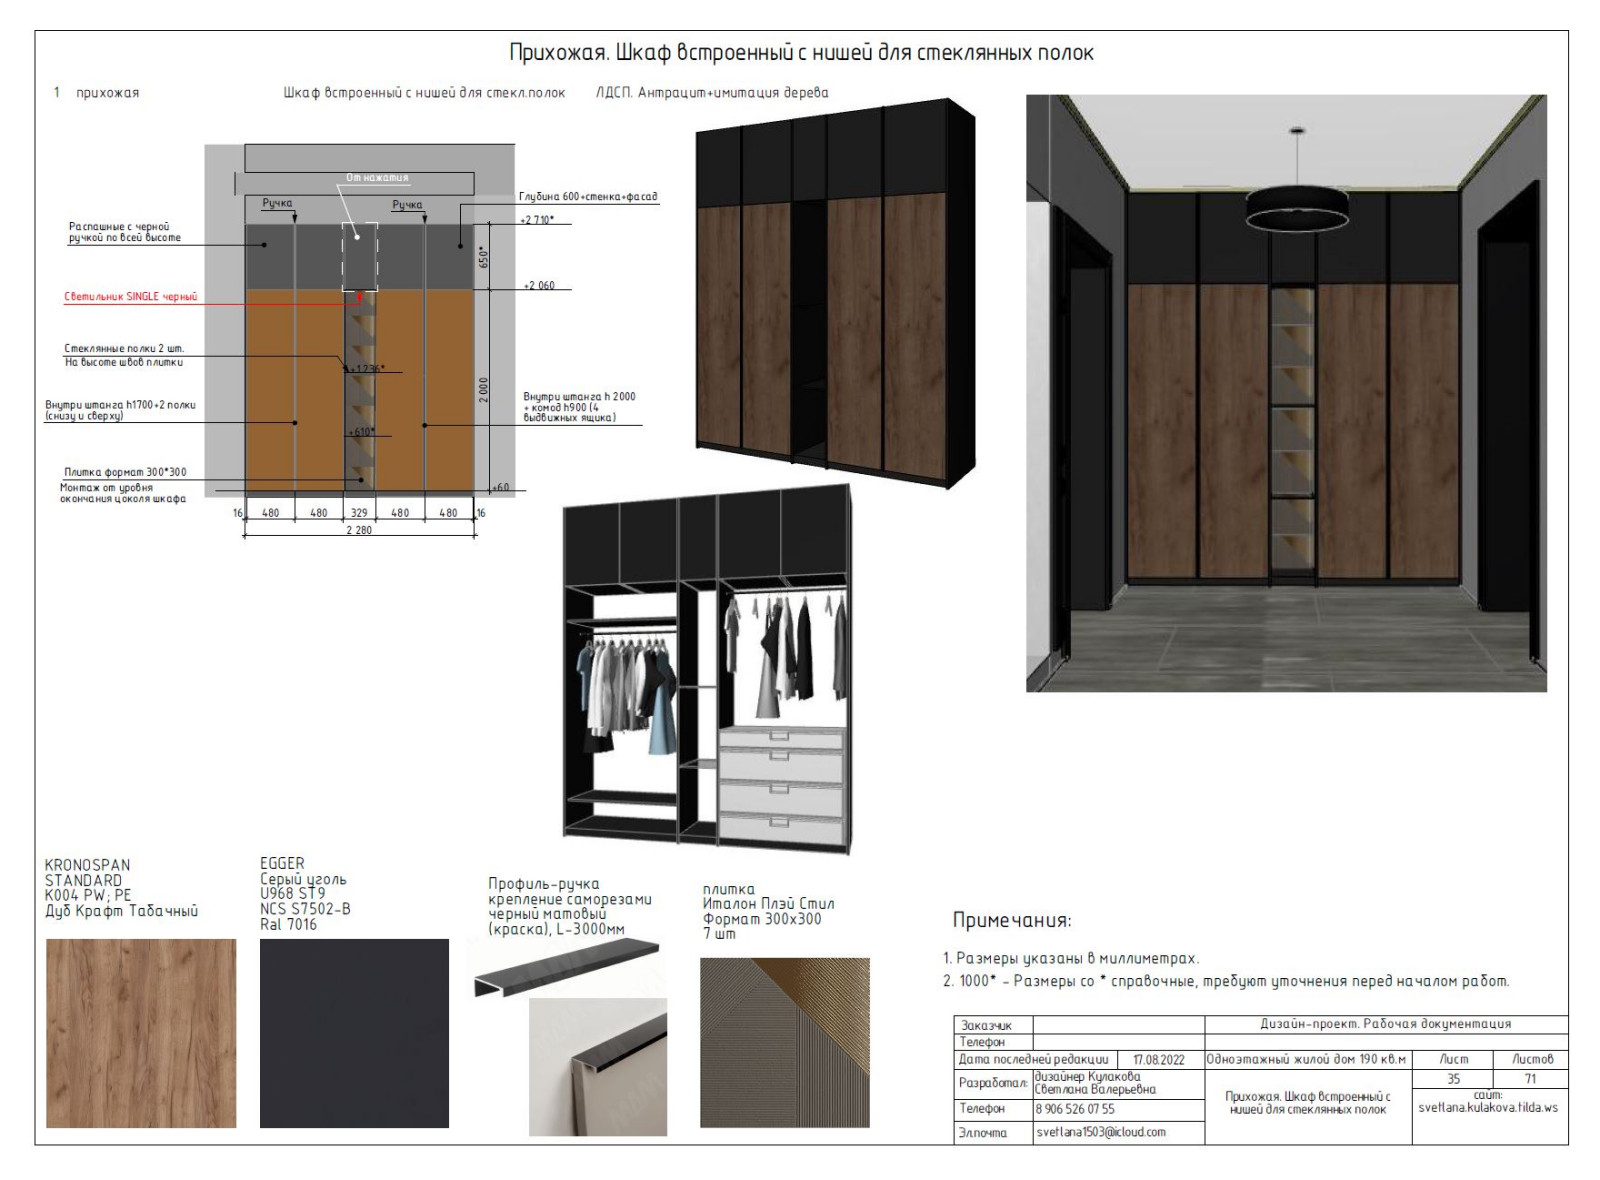Open the hallway interior render with ceiling lamp
The width and height of the screenshot is (1600, 1180).
tap(1285, 393)
